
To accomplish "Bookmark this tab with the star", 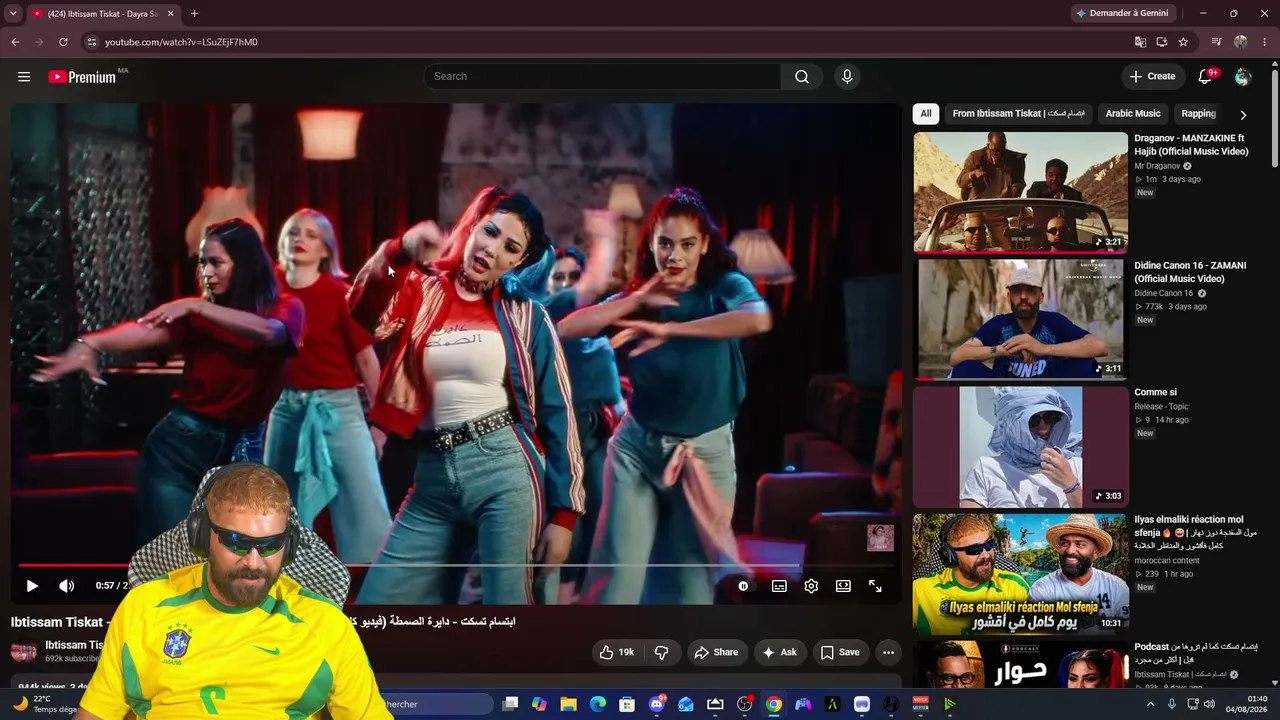I will [1183, 42].
